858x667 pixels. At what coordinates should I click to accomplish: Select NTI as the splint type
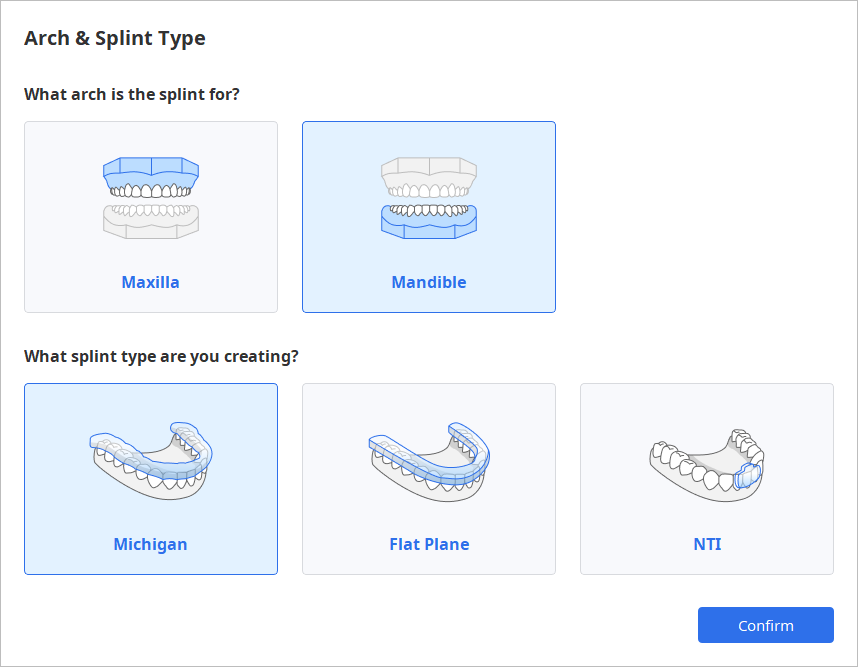(x=706, y=478)
